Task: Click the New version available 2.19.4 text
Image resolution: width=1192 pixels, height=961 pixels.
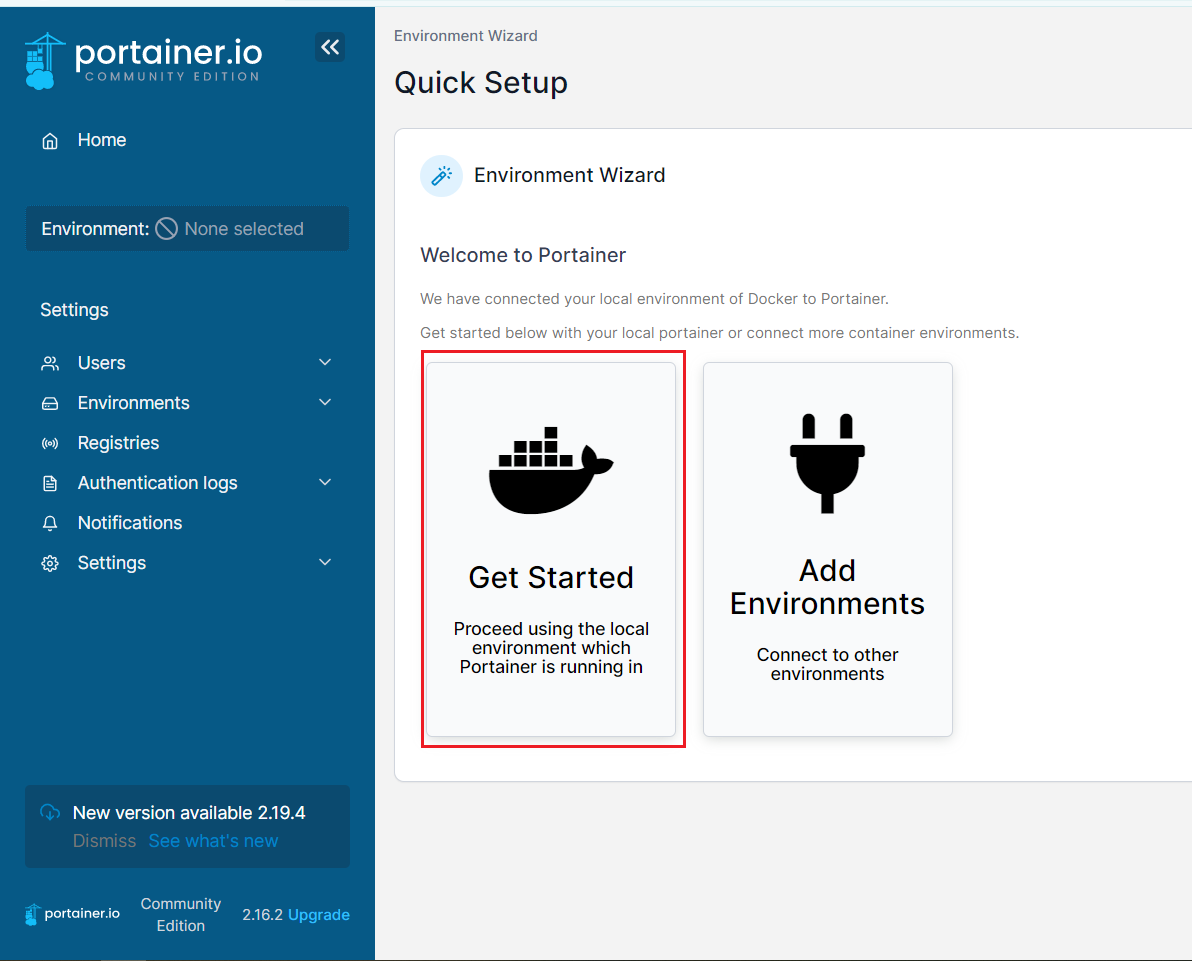Action: [x=189, y=813]
